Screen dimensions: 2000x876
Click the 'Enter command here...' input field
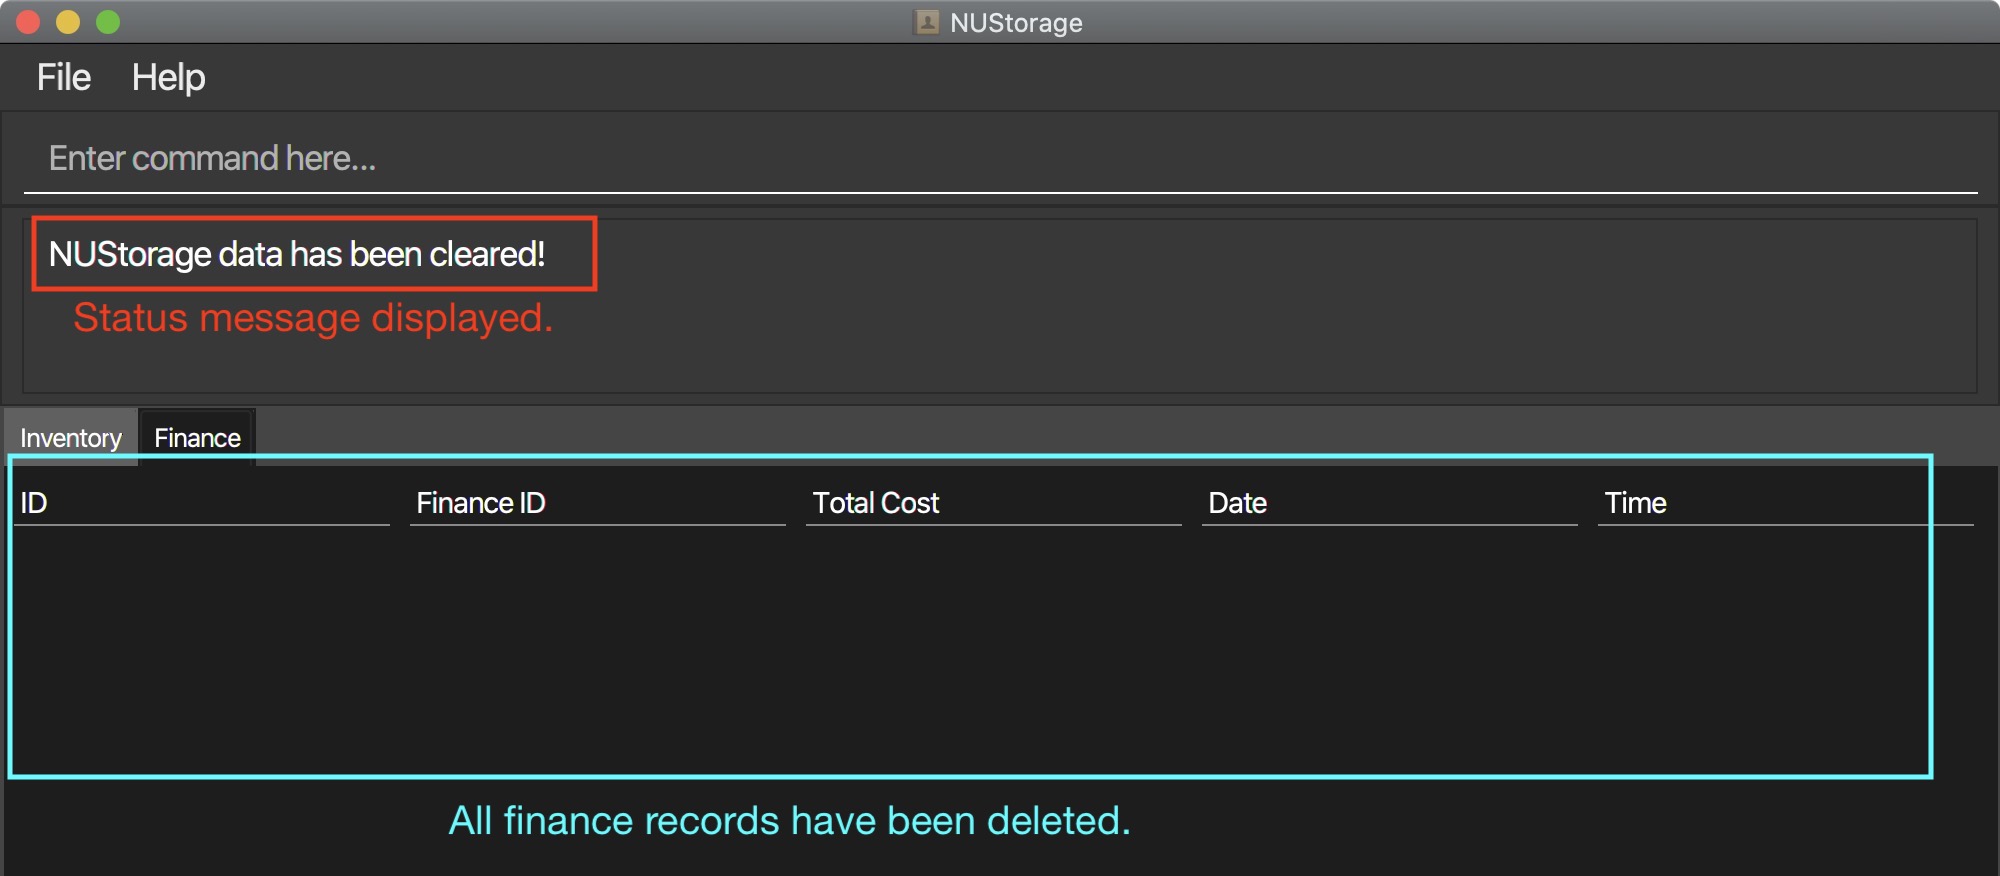1000,158
